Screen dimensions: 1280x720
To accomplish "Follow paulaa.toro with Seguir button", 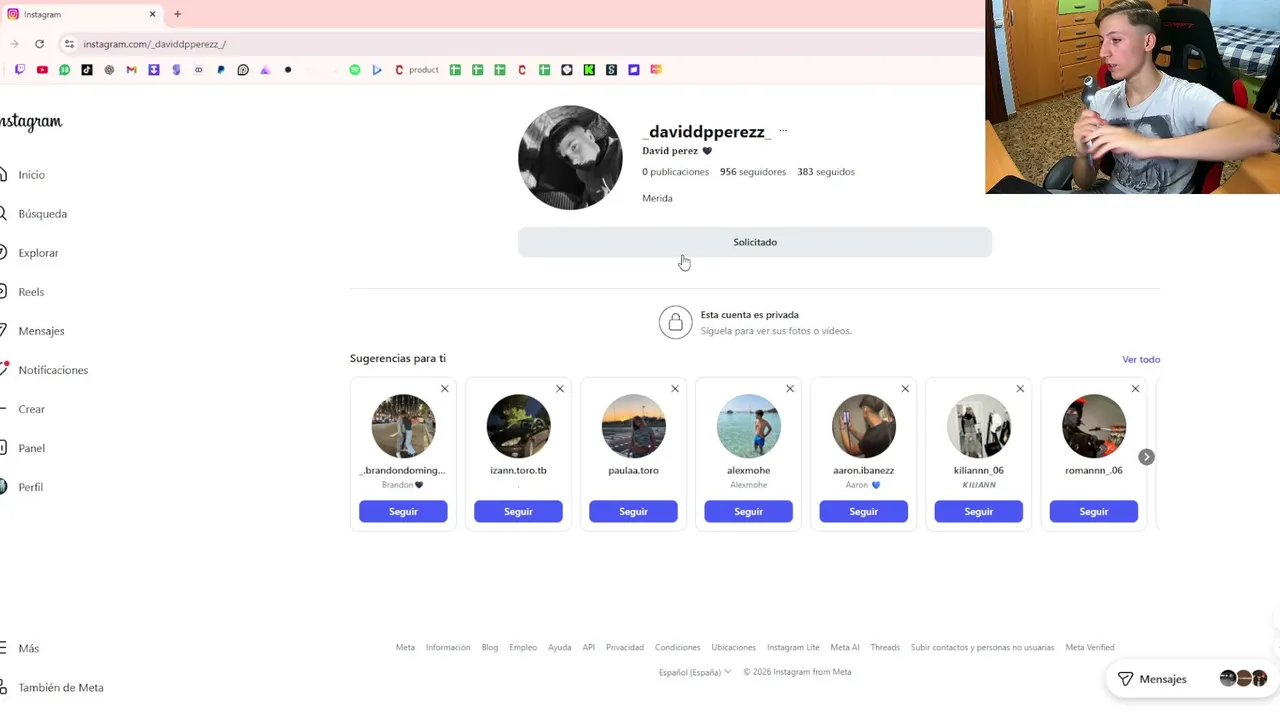I will tap(633, 512).
